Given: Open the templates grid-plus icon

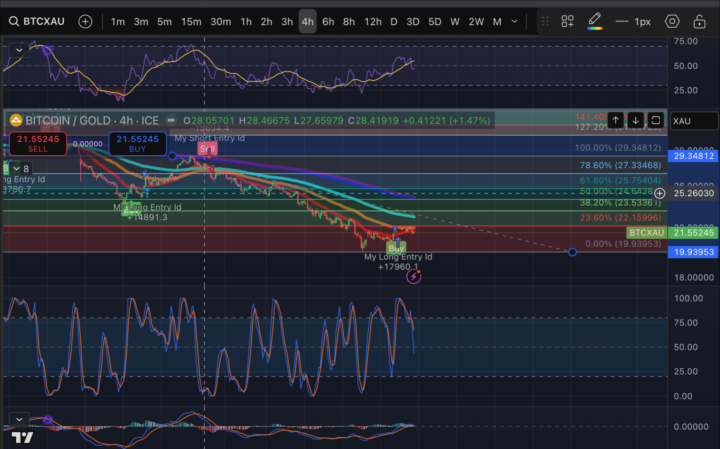Looking at the screenshot, I should coord(568,21).
